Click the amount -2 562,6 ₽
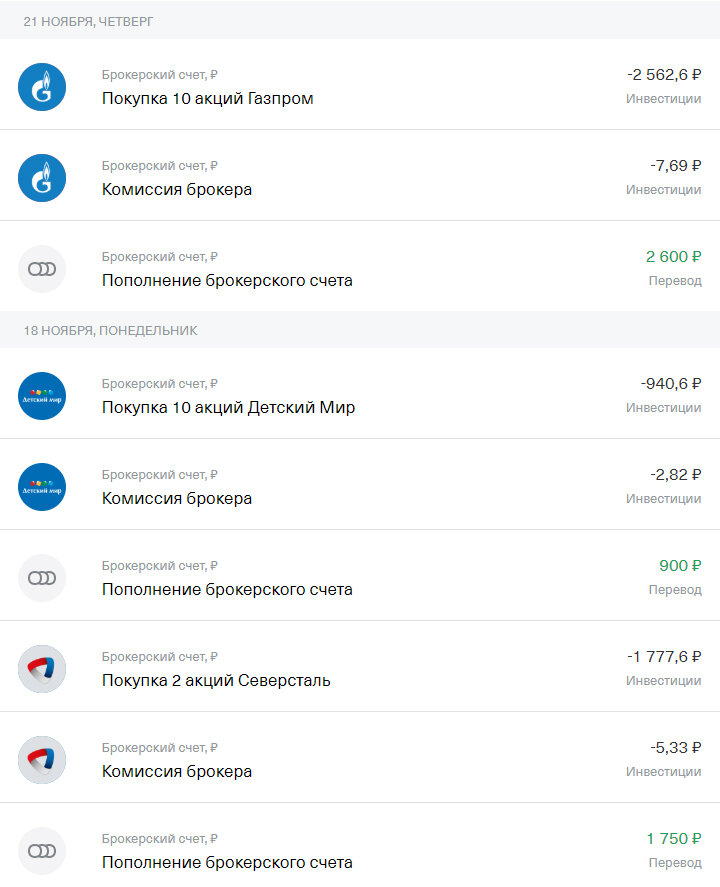 (664, 75)
